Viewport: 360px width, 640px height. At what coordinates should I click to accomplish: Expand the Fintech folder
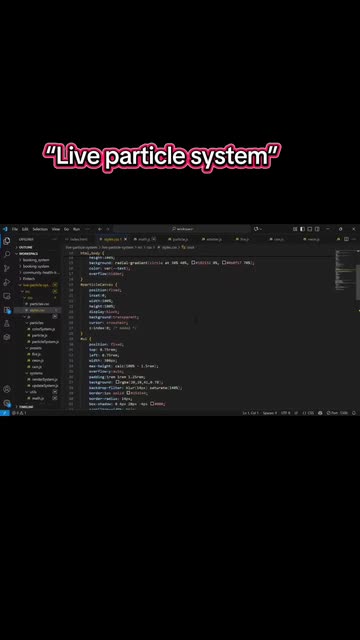coord(29,279)
